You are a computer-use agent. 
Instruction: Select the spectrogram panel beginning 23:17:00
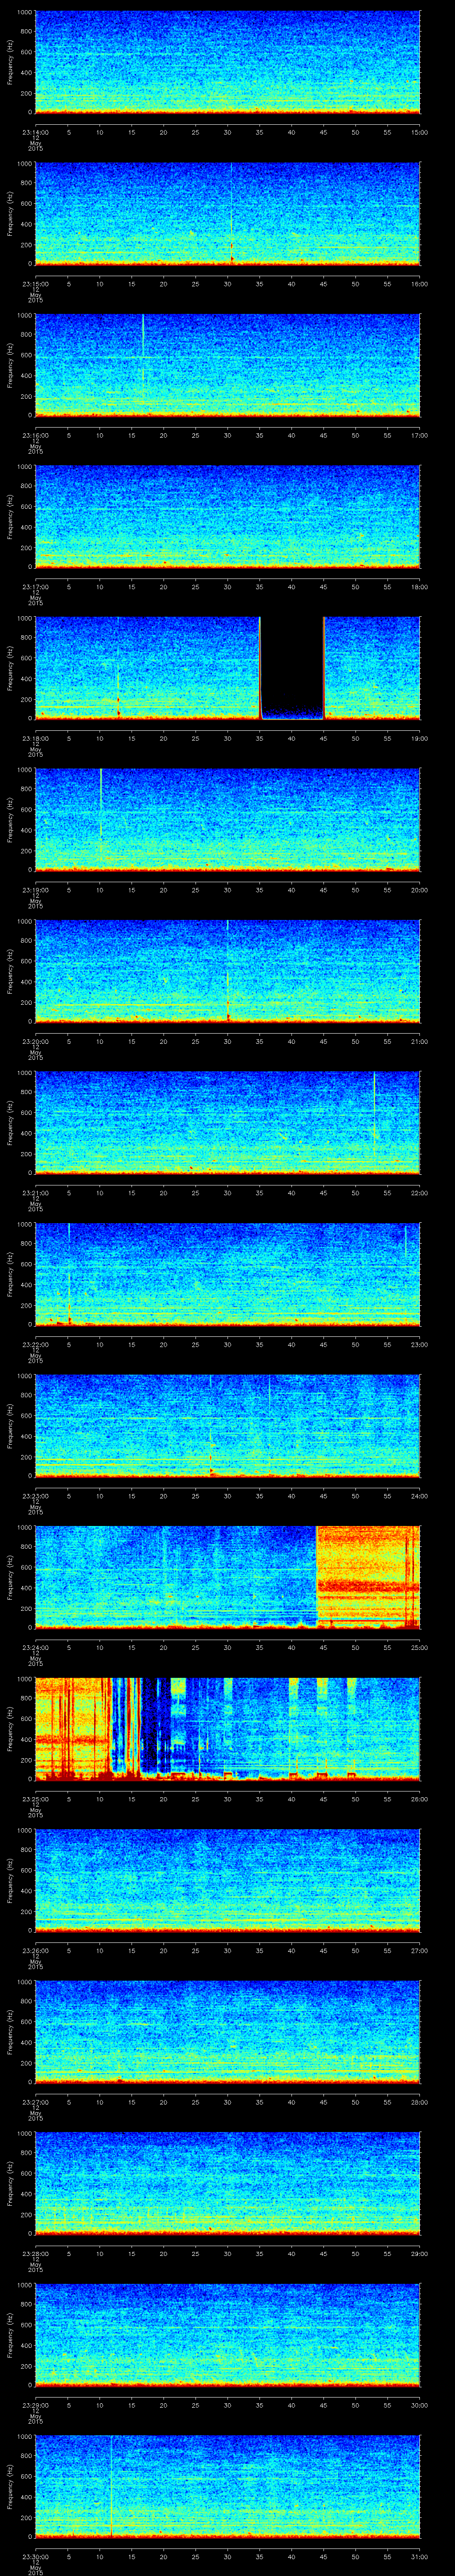pyautogui.click(x=227, y=516)
